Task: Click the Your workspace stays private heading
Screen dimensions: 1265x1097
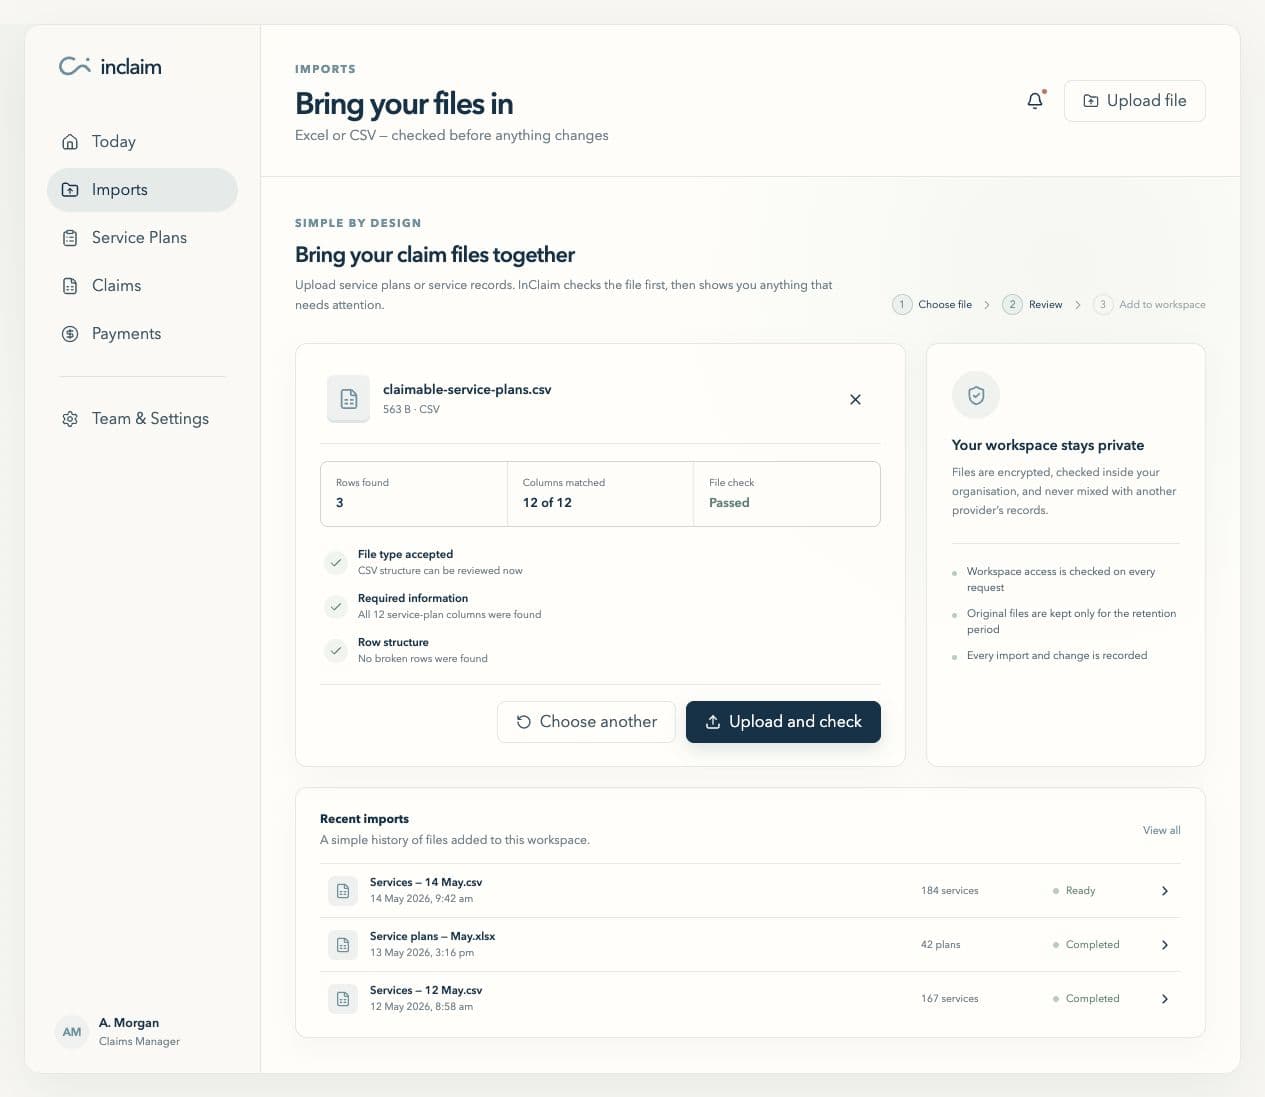Action: pos(1048,445)
